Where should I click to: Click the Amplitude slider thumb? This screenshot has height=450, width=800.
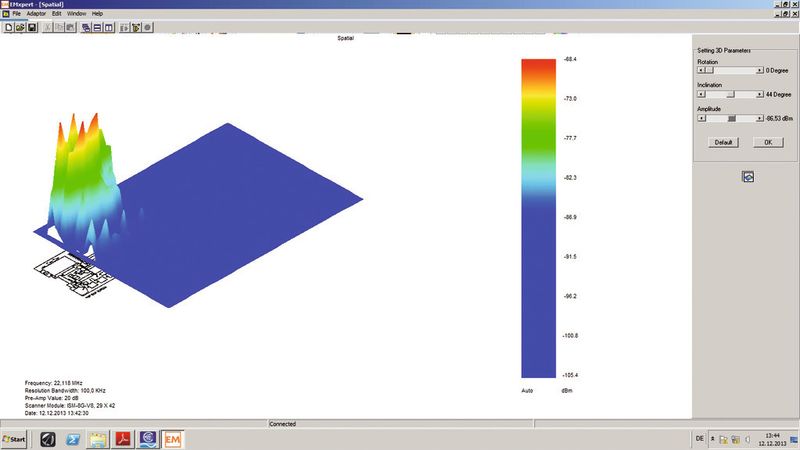pos(732,118)
